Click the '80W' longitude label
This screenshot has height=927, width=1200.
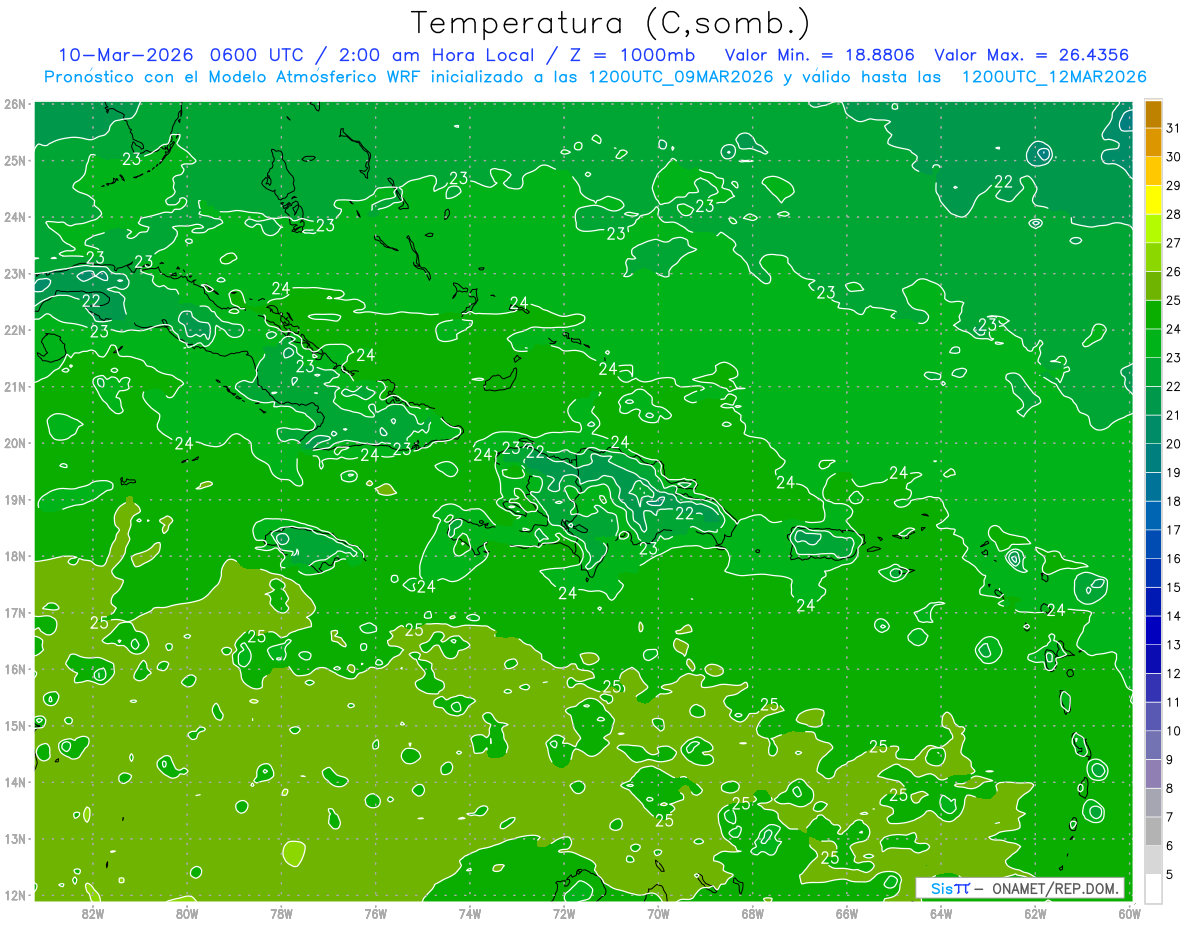[187, 913]
